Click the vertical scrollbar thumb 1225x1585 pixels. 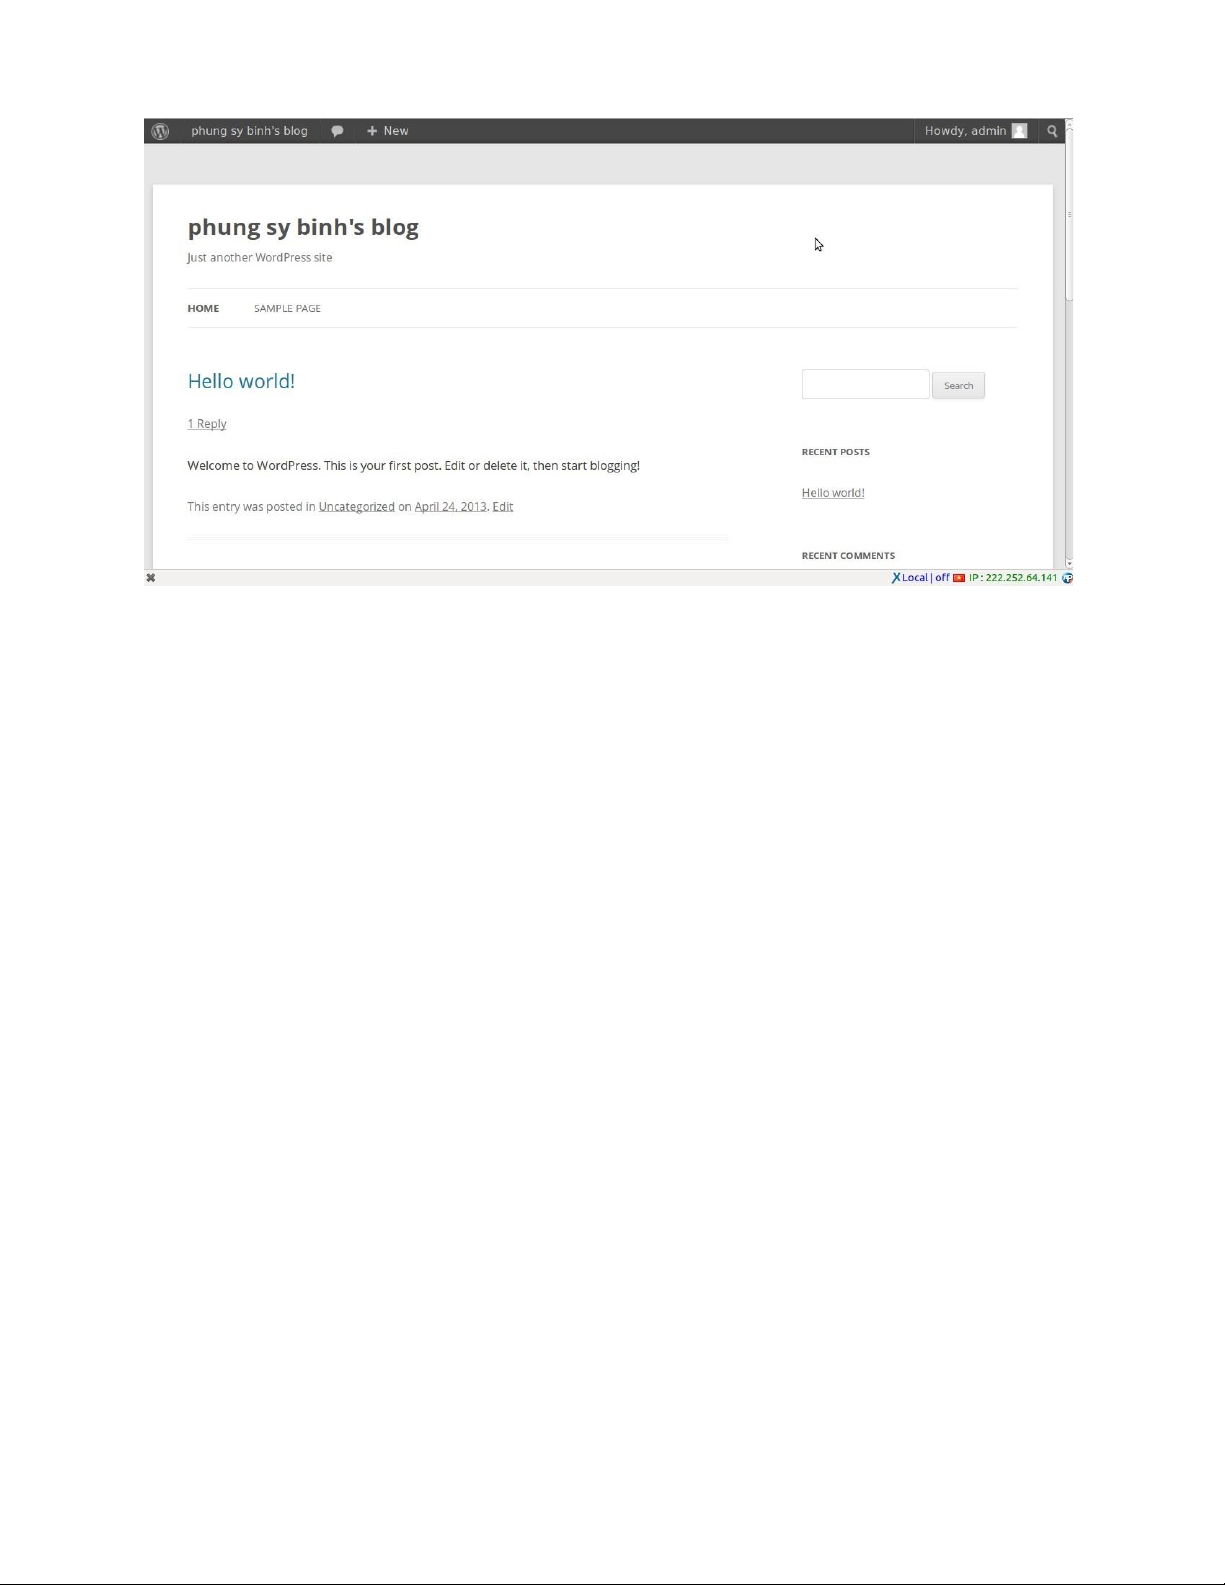(1069, 215)
